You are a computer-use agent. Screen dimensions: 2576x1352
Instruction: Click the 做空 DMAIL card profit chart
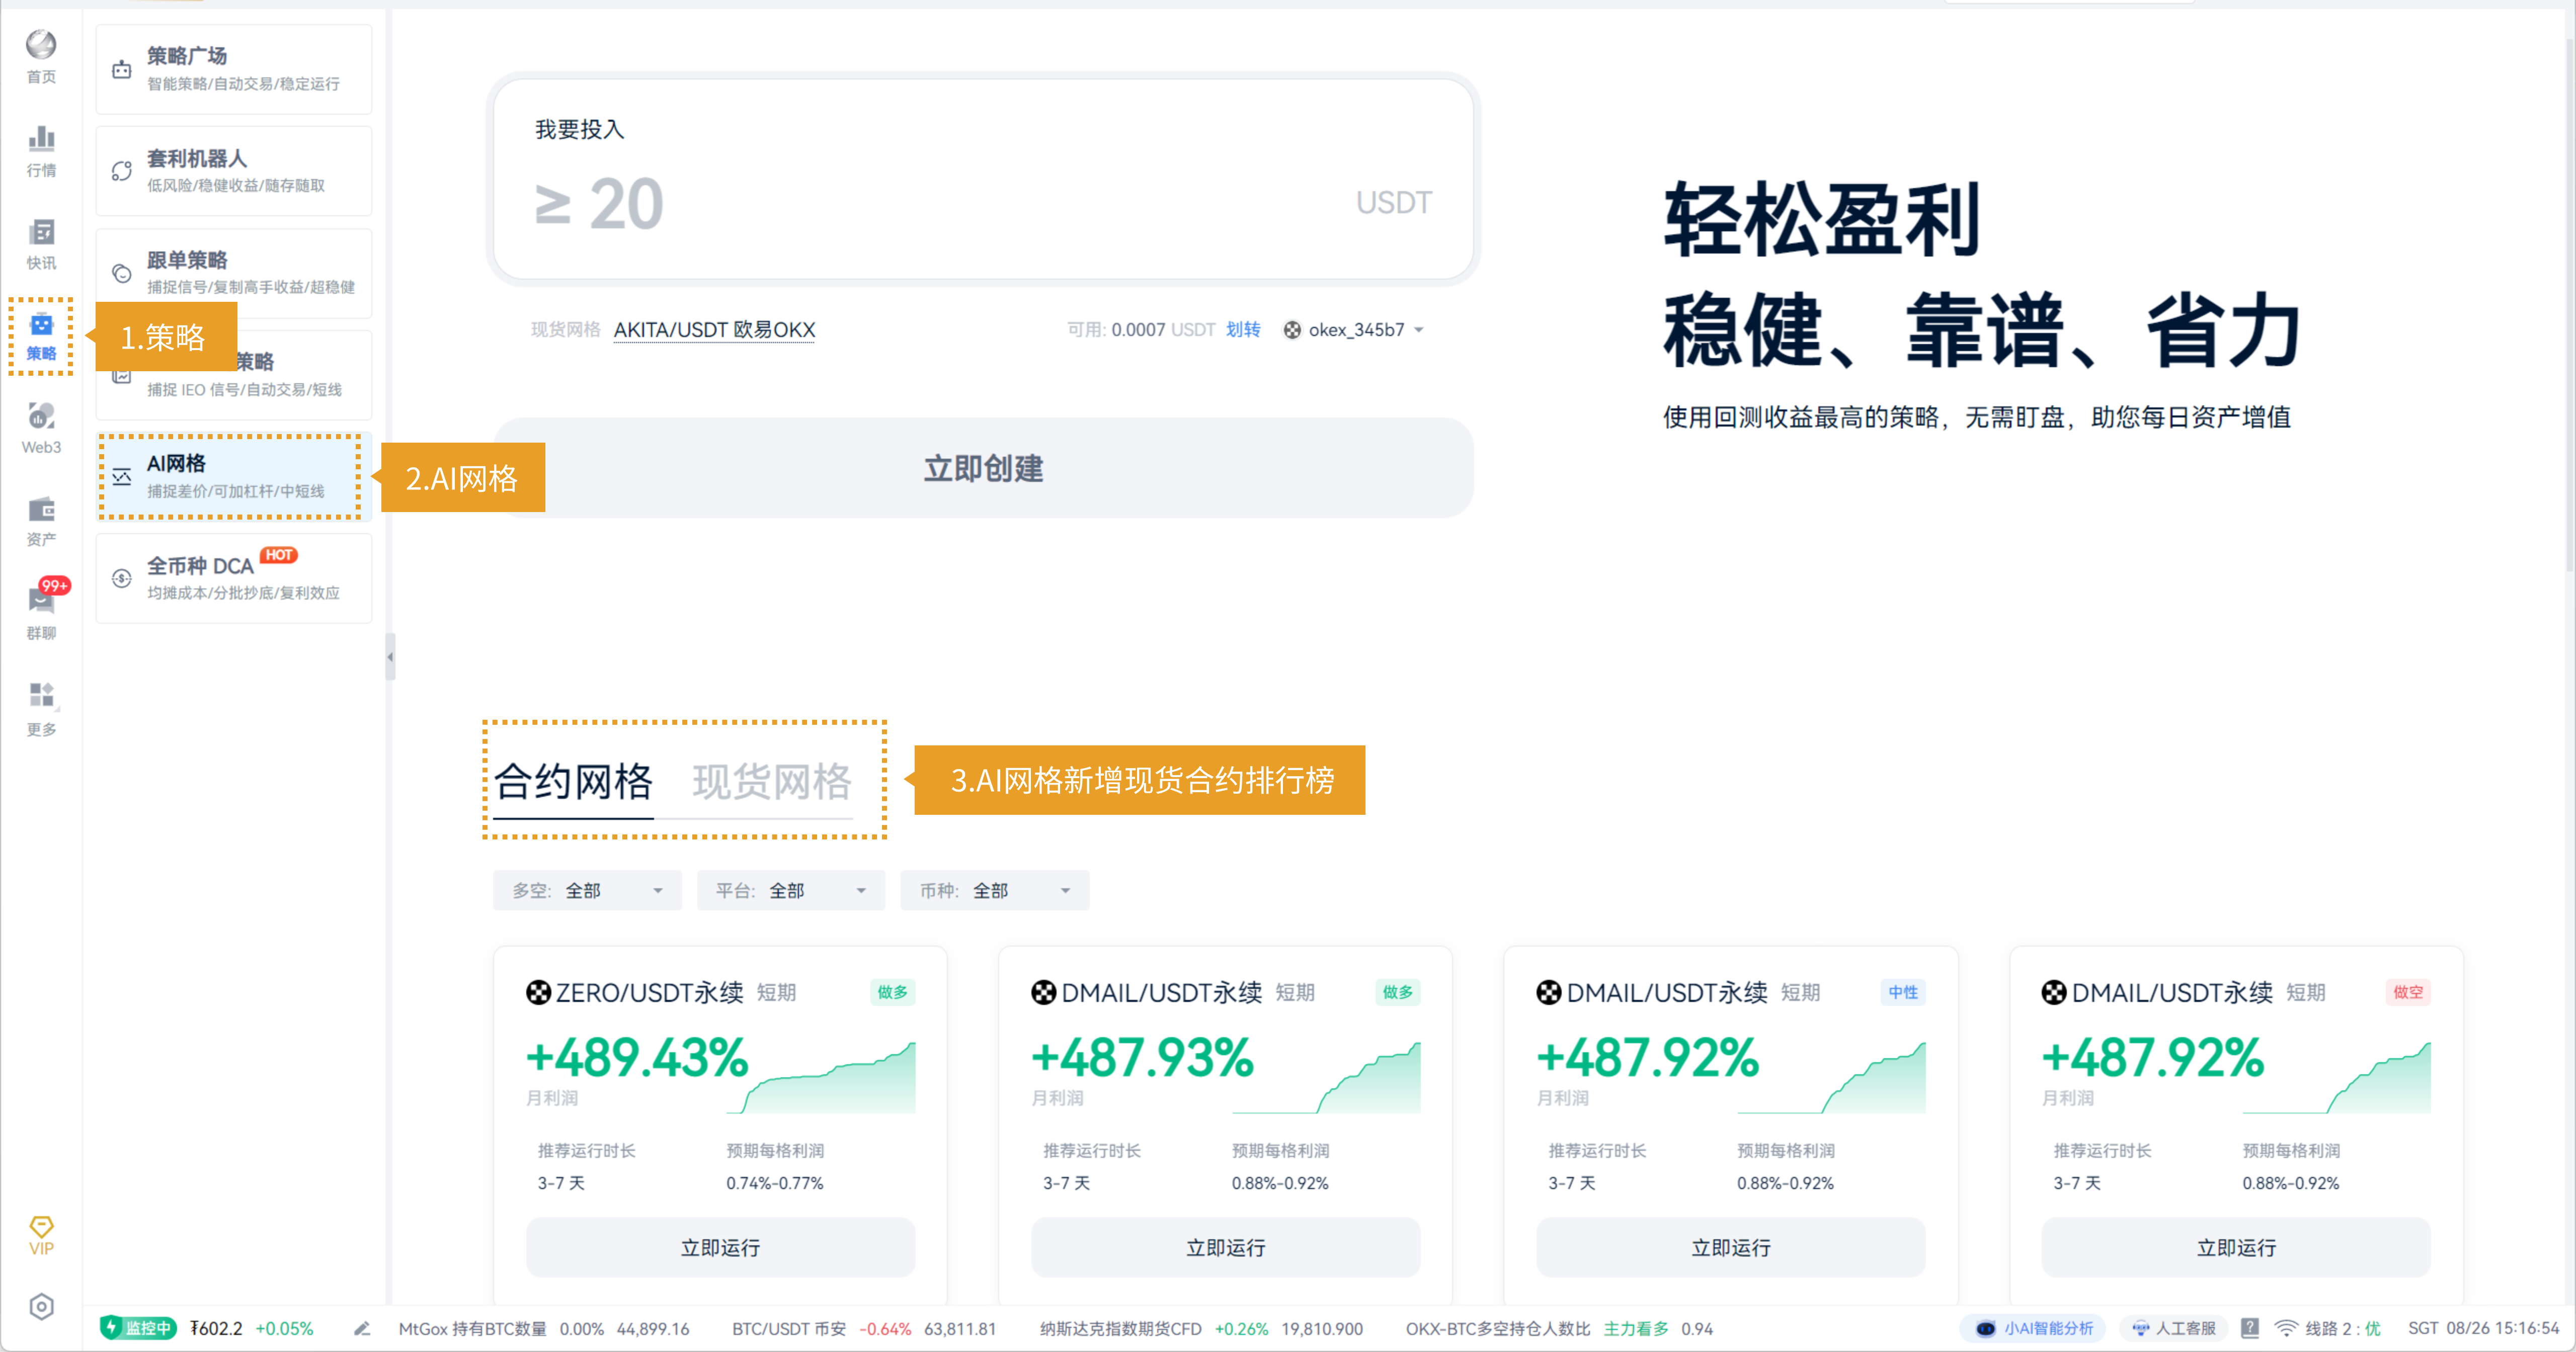[x=2337, y=1077]
